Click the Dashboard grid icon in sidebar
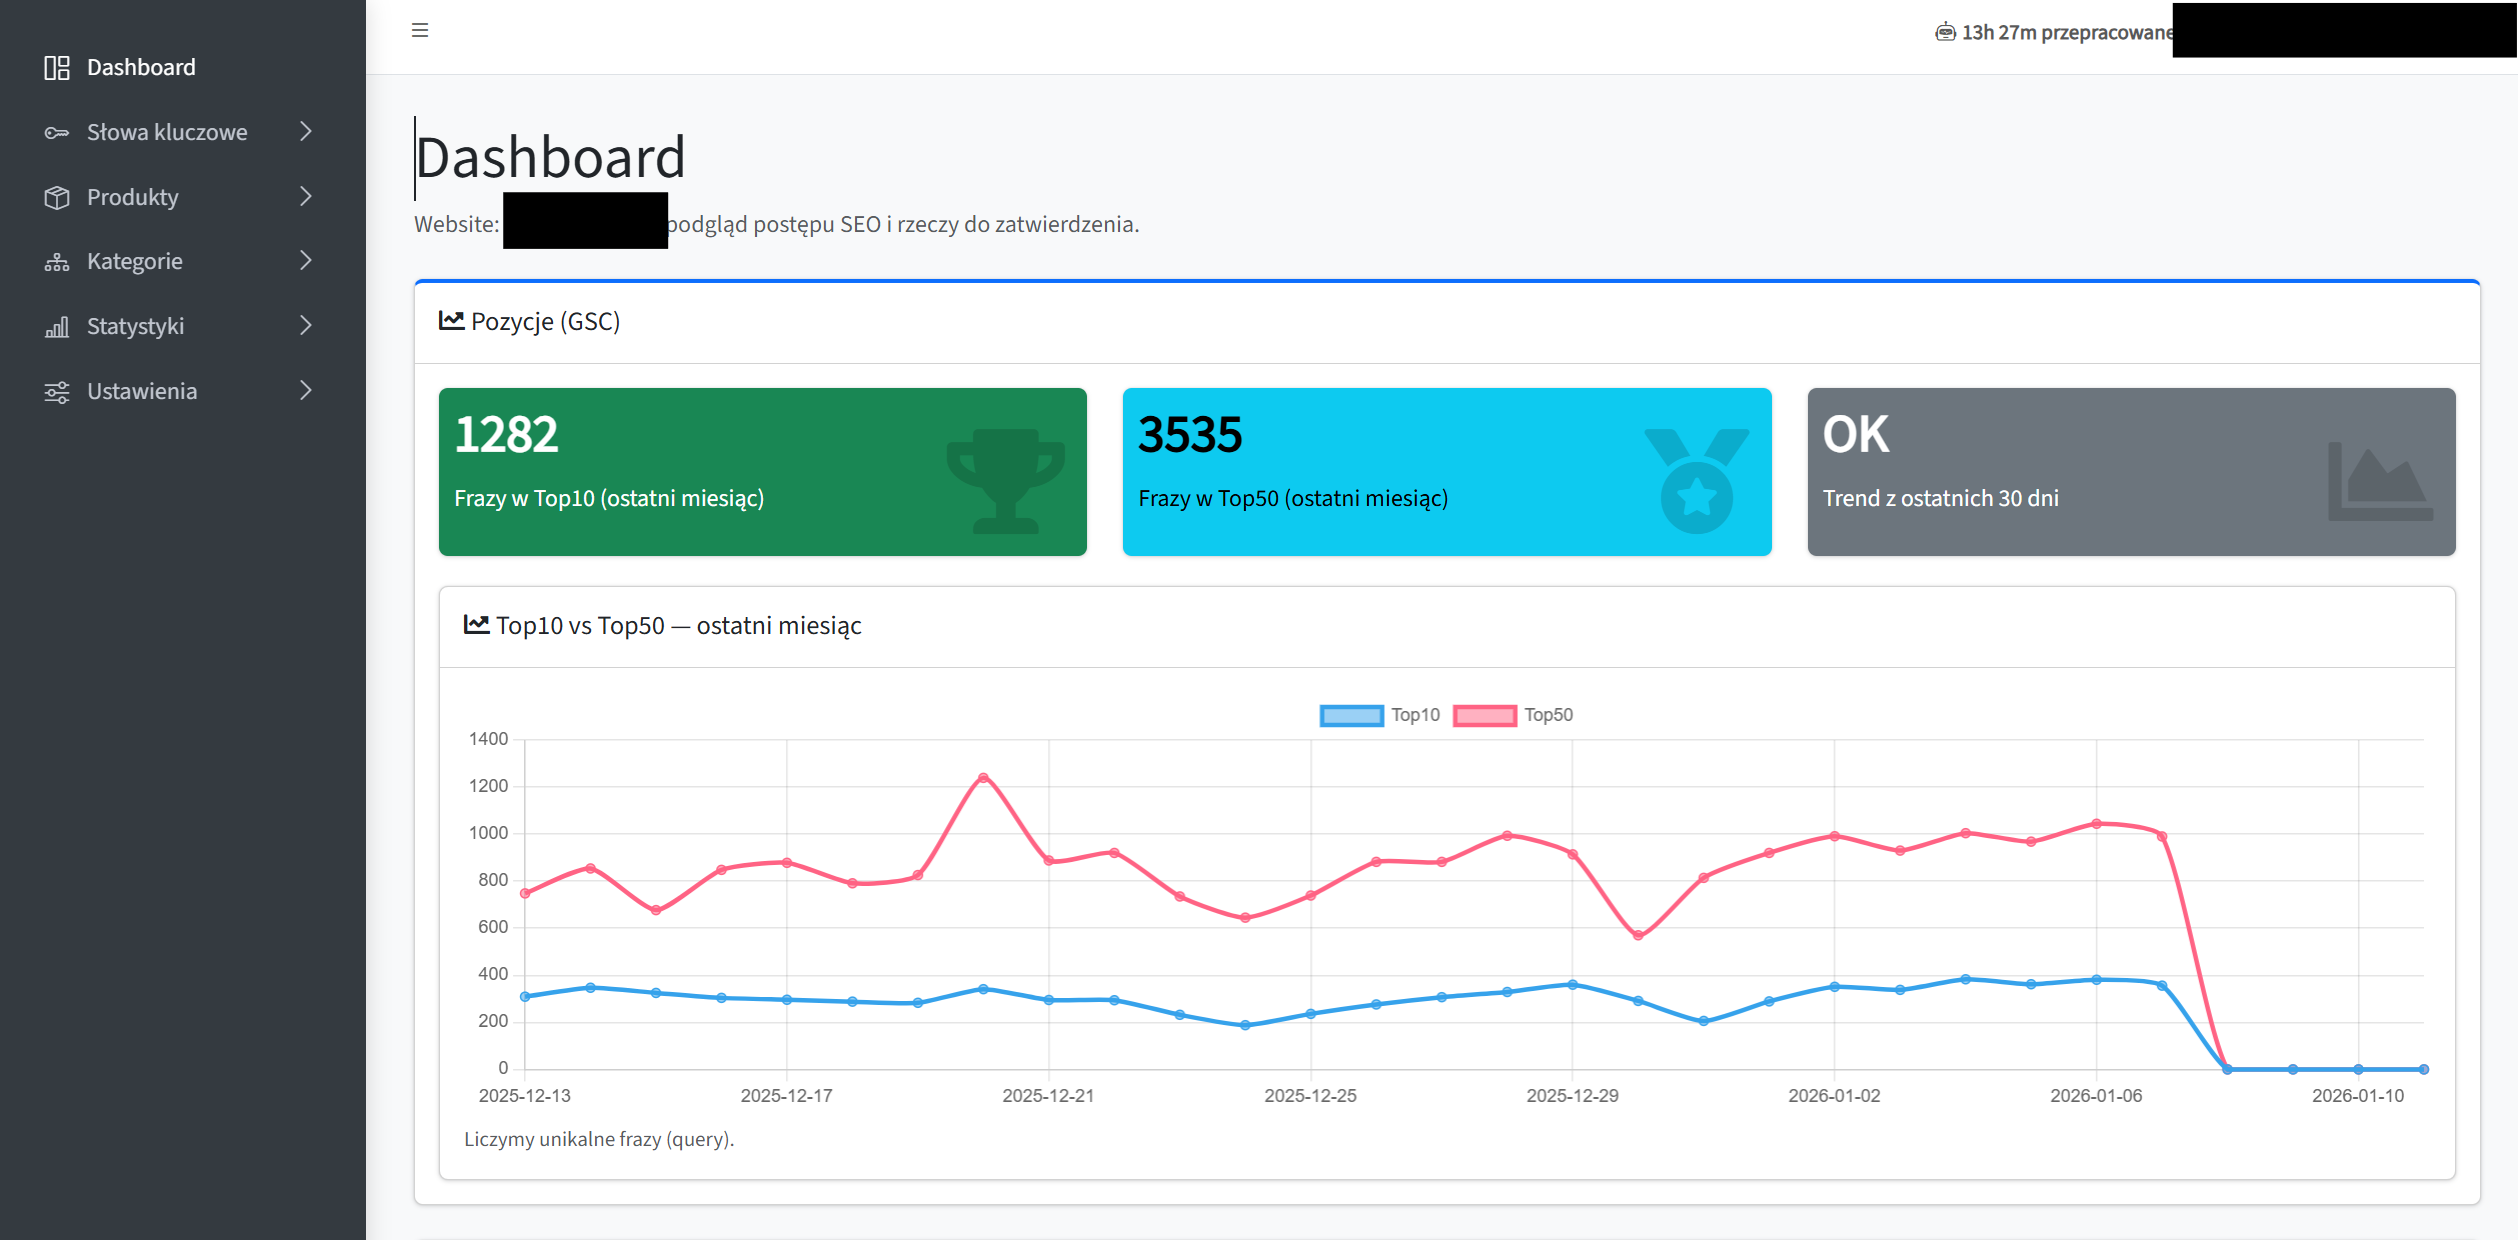2518x1240 pixels. (57, 68)
